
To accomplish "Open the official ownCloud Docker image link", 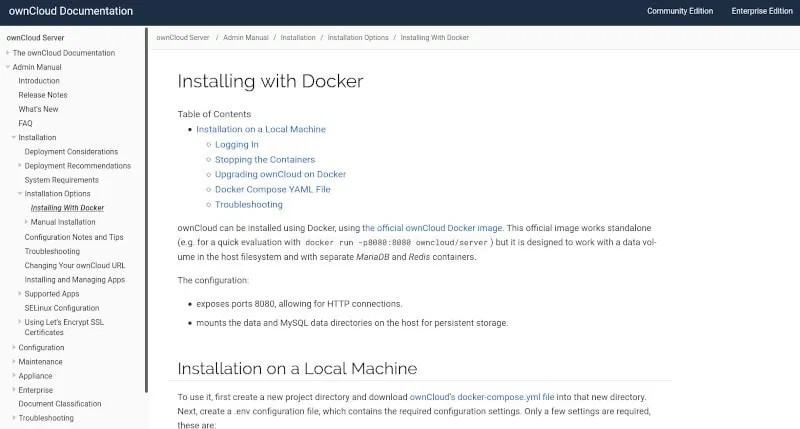I will point(432,228).
